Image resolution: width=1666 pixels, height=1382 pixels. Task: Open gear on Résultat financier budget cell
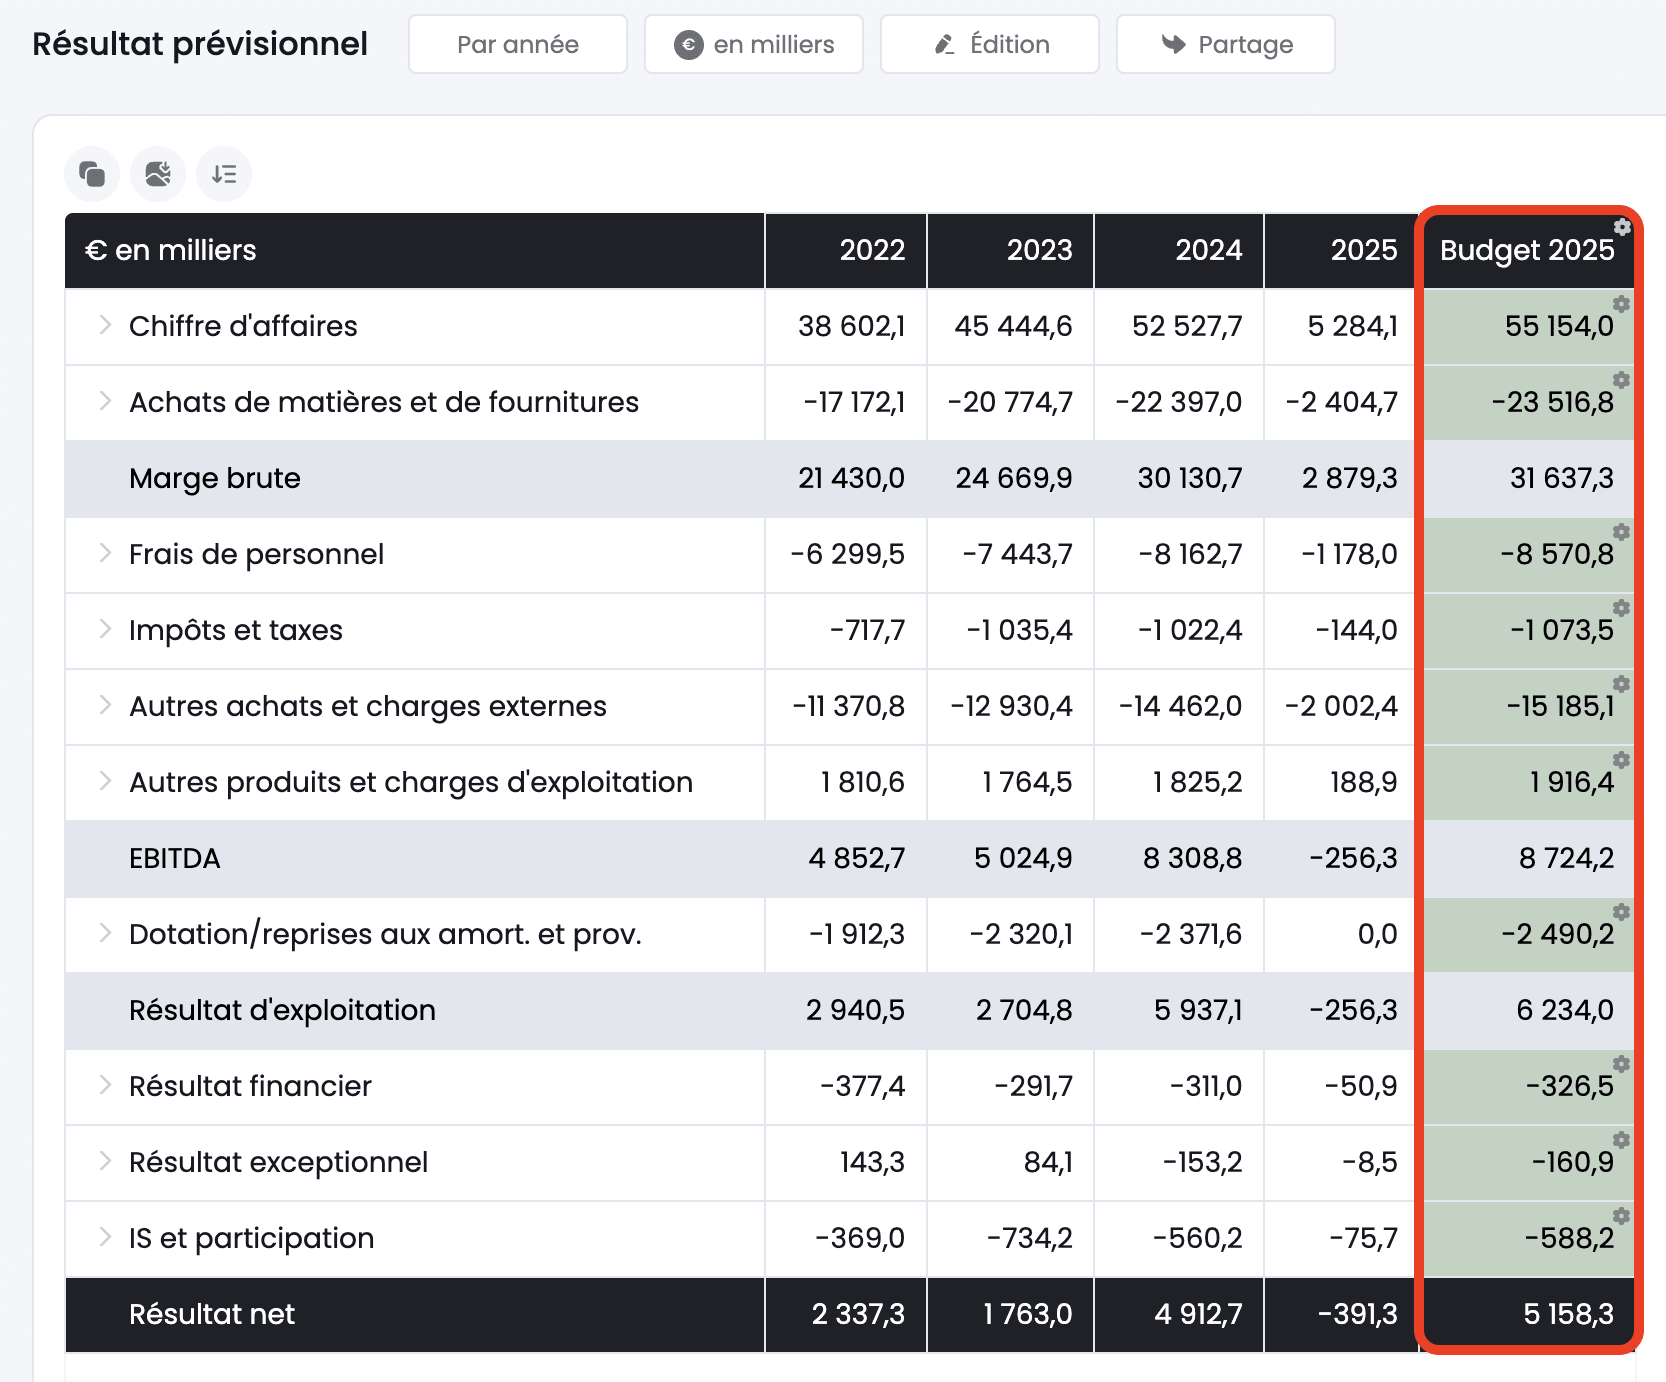tap(1622, 1064)
